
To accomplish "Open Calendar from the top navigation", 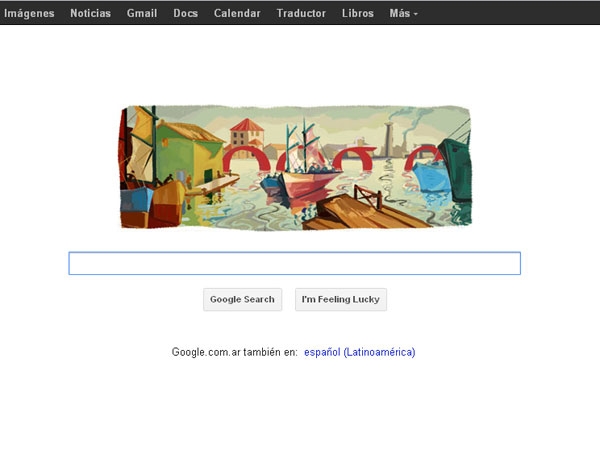I will pos(237,13).
